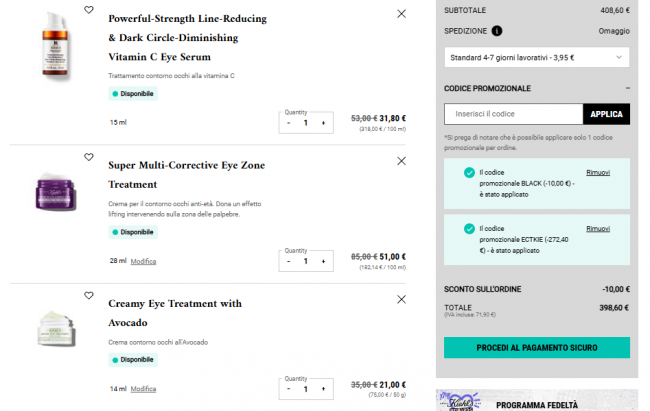The height and width of the screenshot is (411, 650).
Task: Decrease quantity of Vitamin C Eye Serum
Action: point(289,123)
